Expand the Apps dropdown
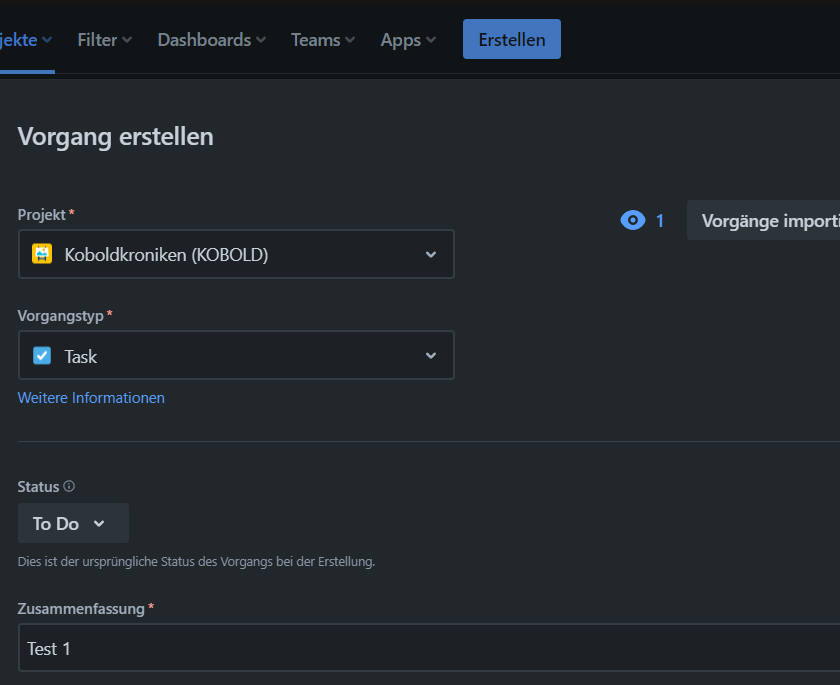 click(407, 40)
